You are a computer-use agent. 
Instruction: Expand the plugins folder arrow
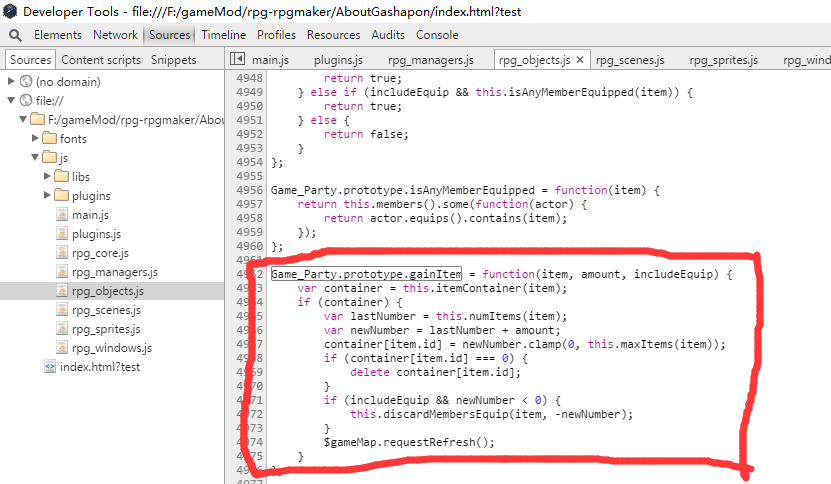(x=47, y=195)
